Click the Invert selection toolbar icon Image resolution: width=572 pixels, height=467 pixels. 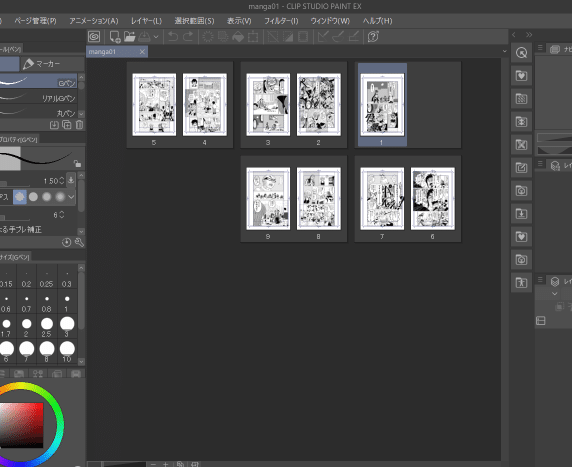pos(288,37)
